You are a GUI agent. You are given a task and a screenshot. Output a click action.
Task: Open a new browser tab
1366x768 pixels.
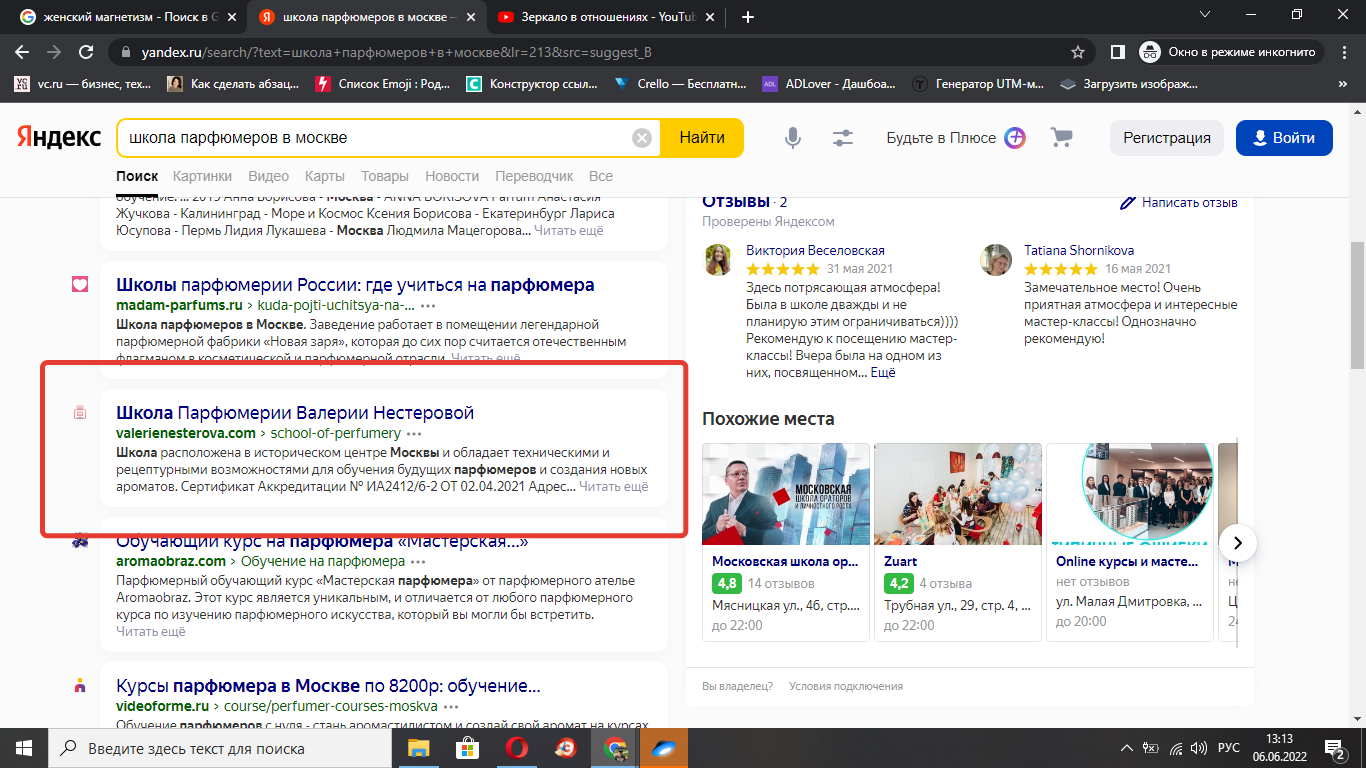[x=748, y=17]
